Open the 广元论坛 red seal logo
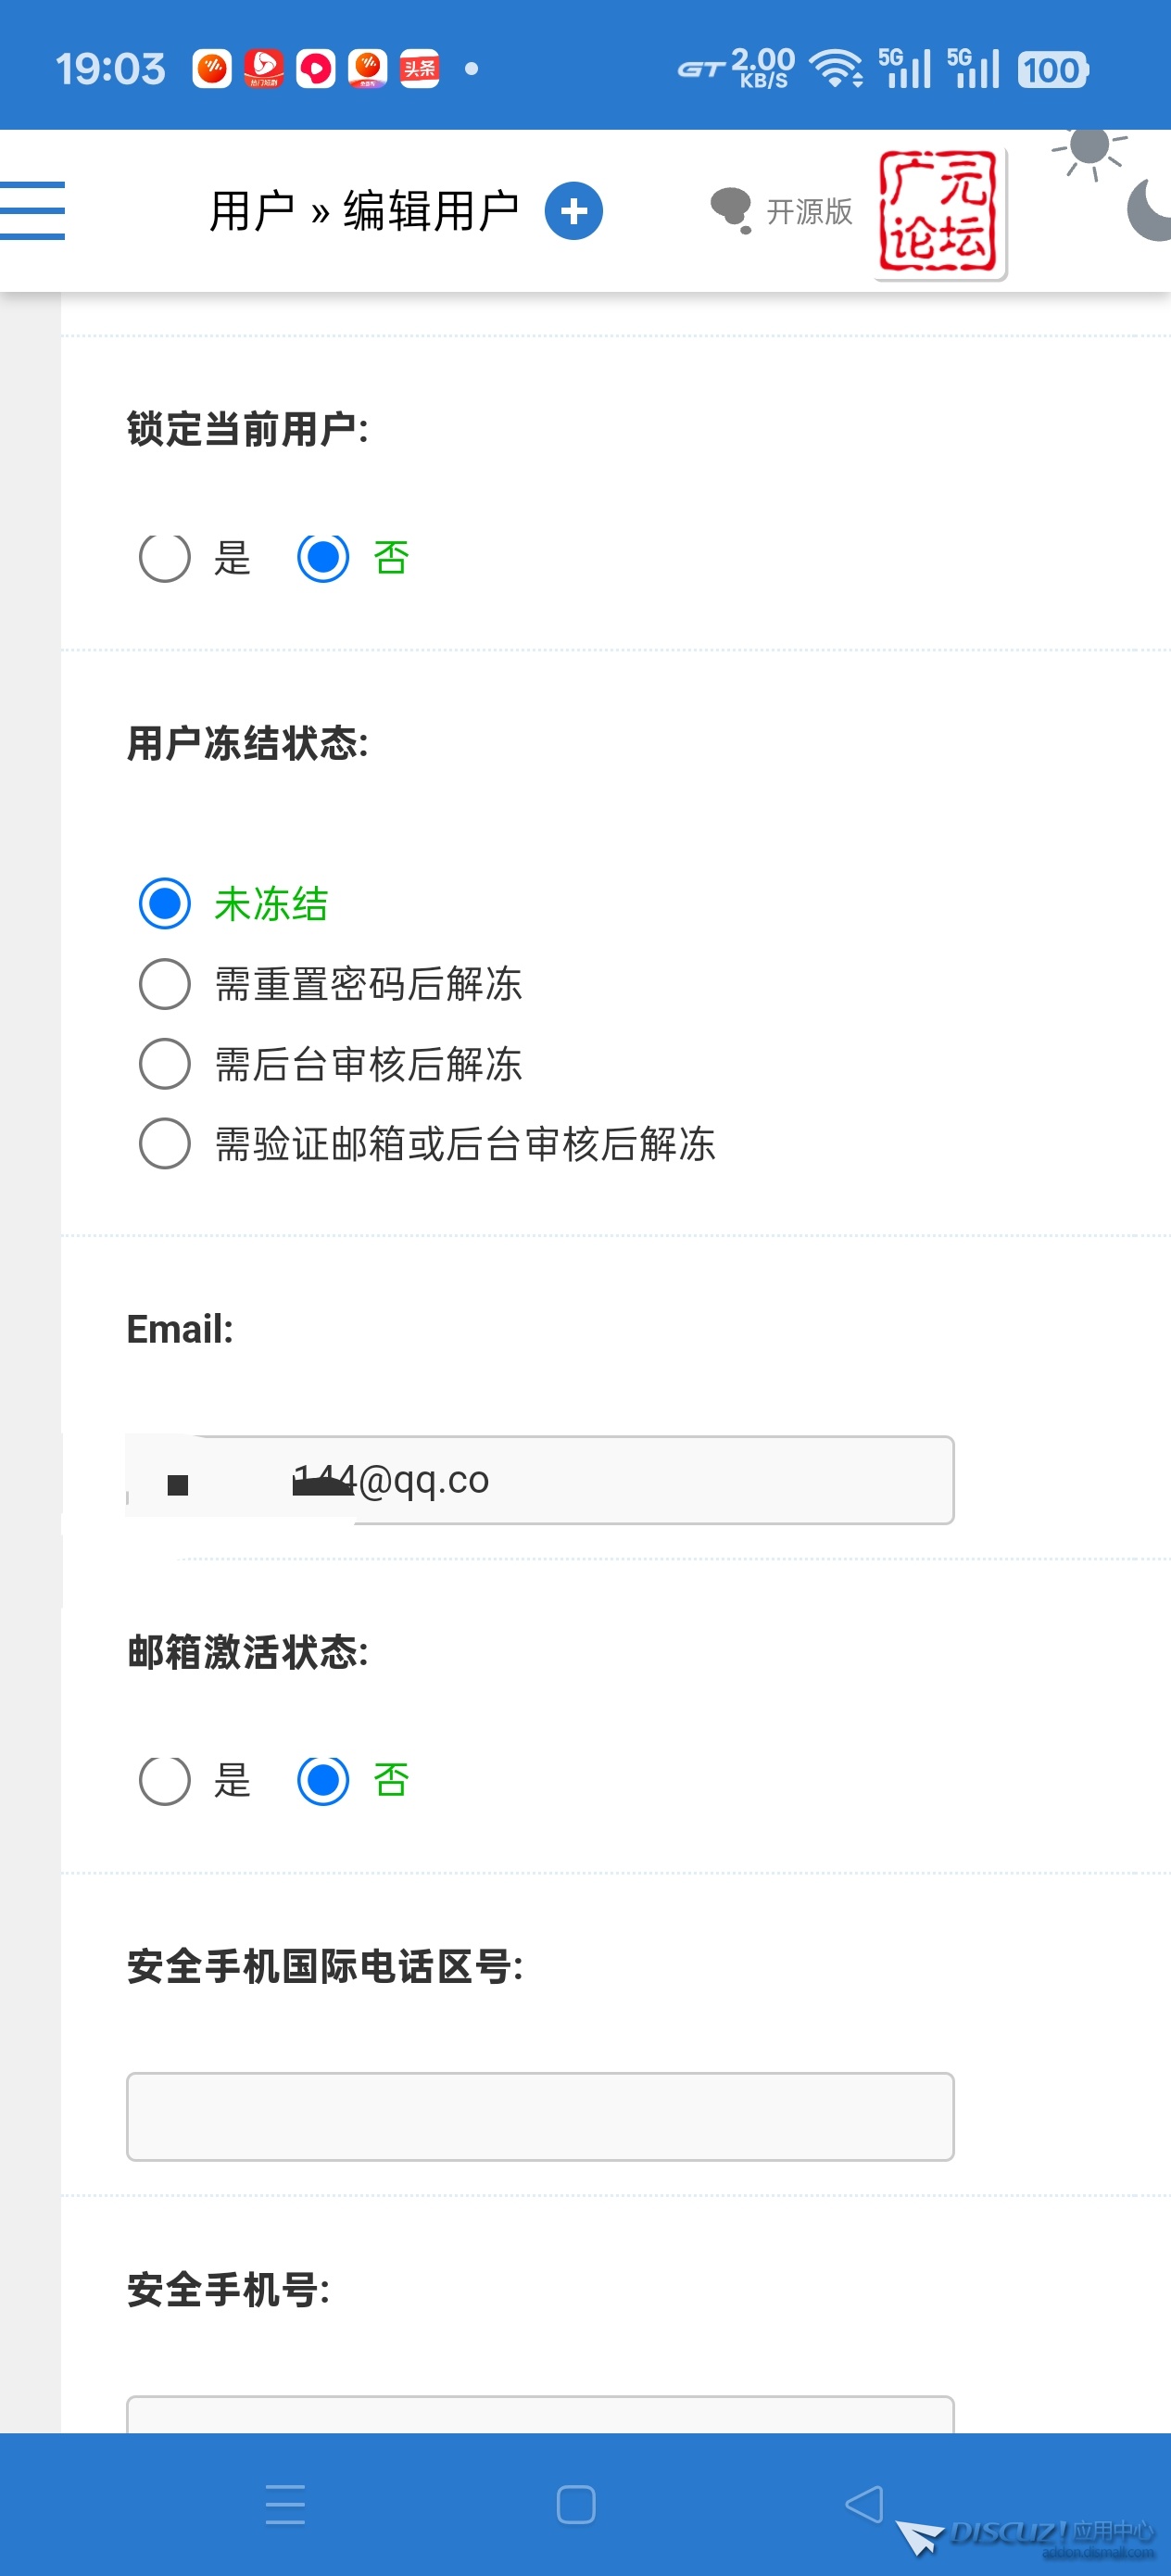1171x2576 pixels. coord(939,212)
